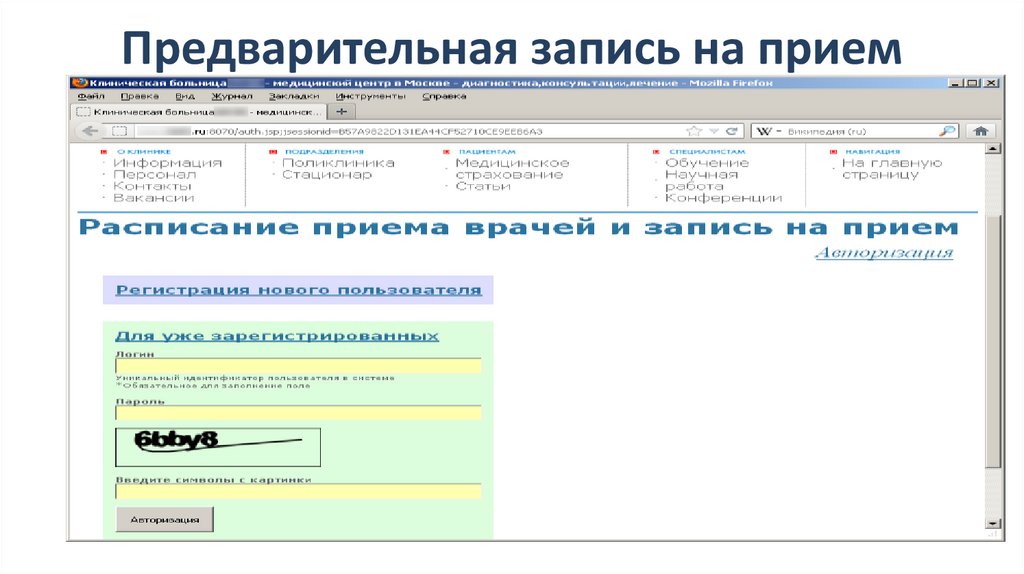Click the Логин input field
The width and height of the screenshot is (1024, 574).
(298, 366)
